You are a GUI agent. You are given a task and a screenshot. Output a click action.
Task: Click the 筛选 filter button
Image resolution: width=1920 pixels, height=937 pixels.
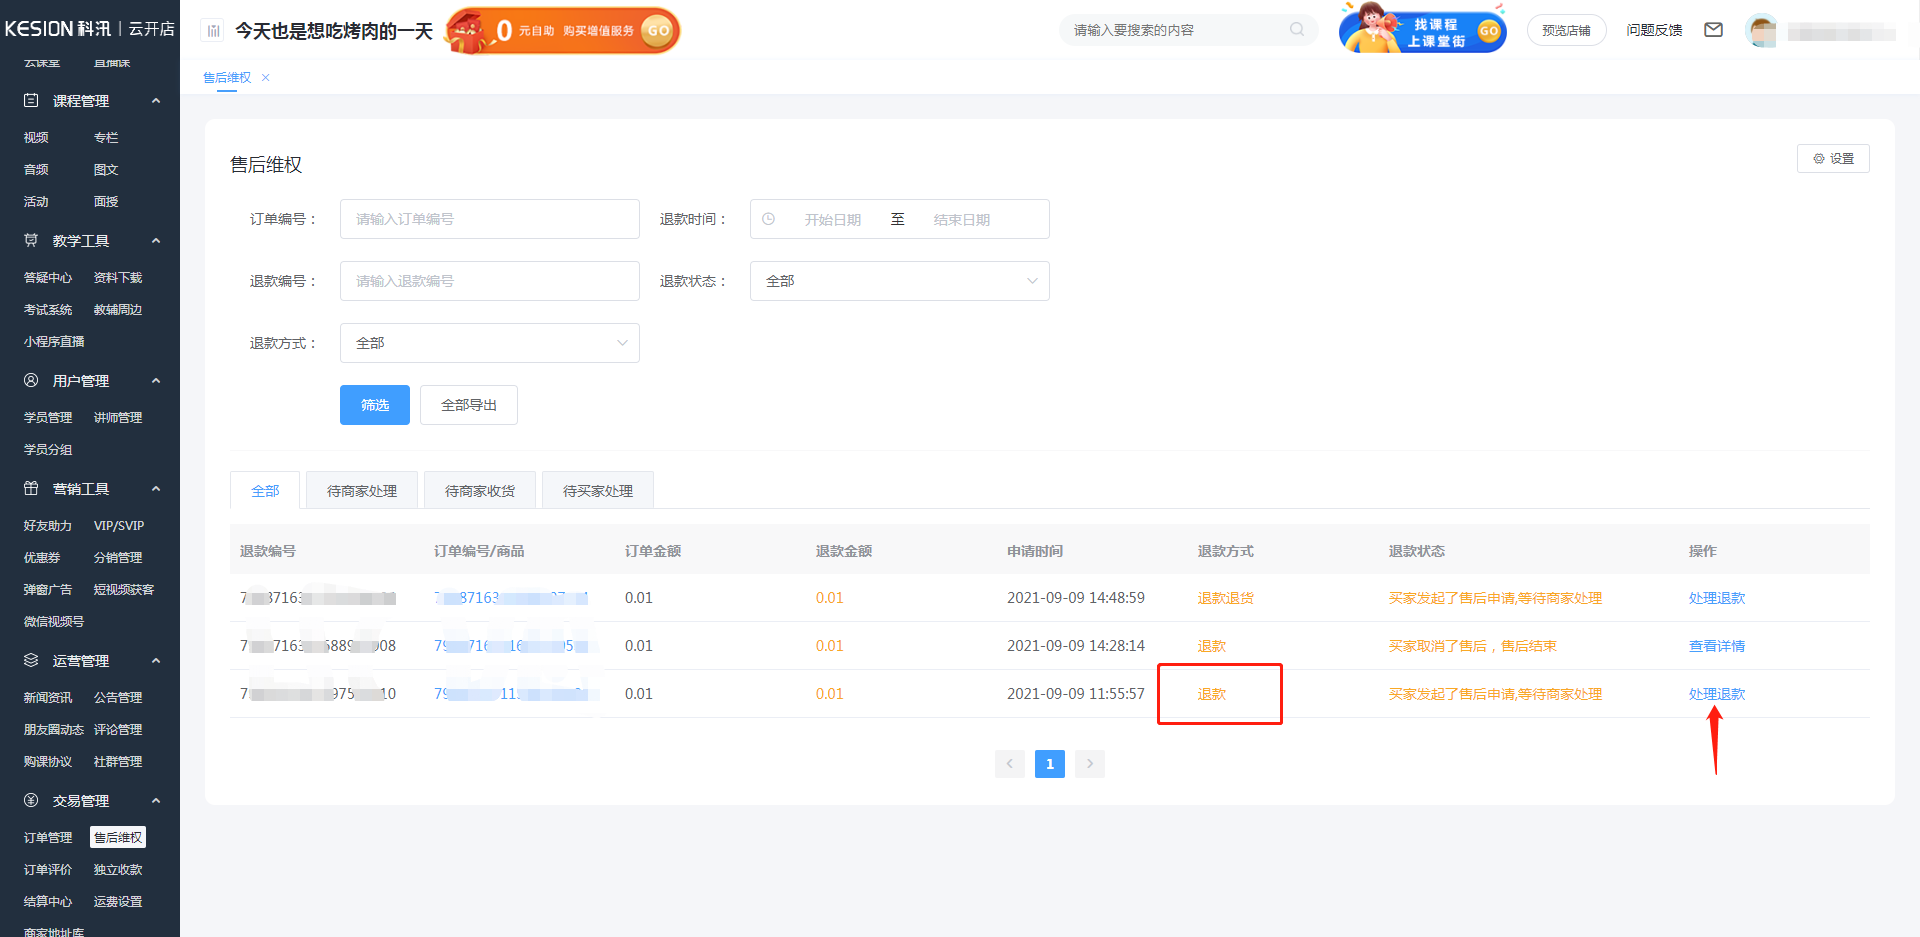click(x=374, y=405)
